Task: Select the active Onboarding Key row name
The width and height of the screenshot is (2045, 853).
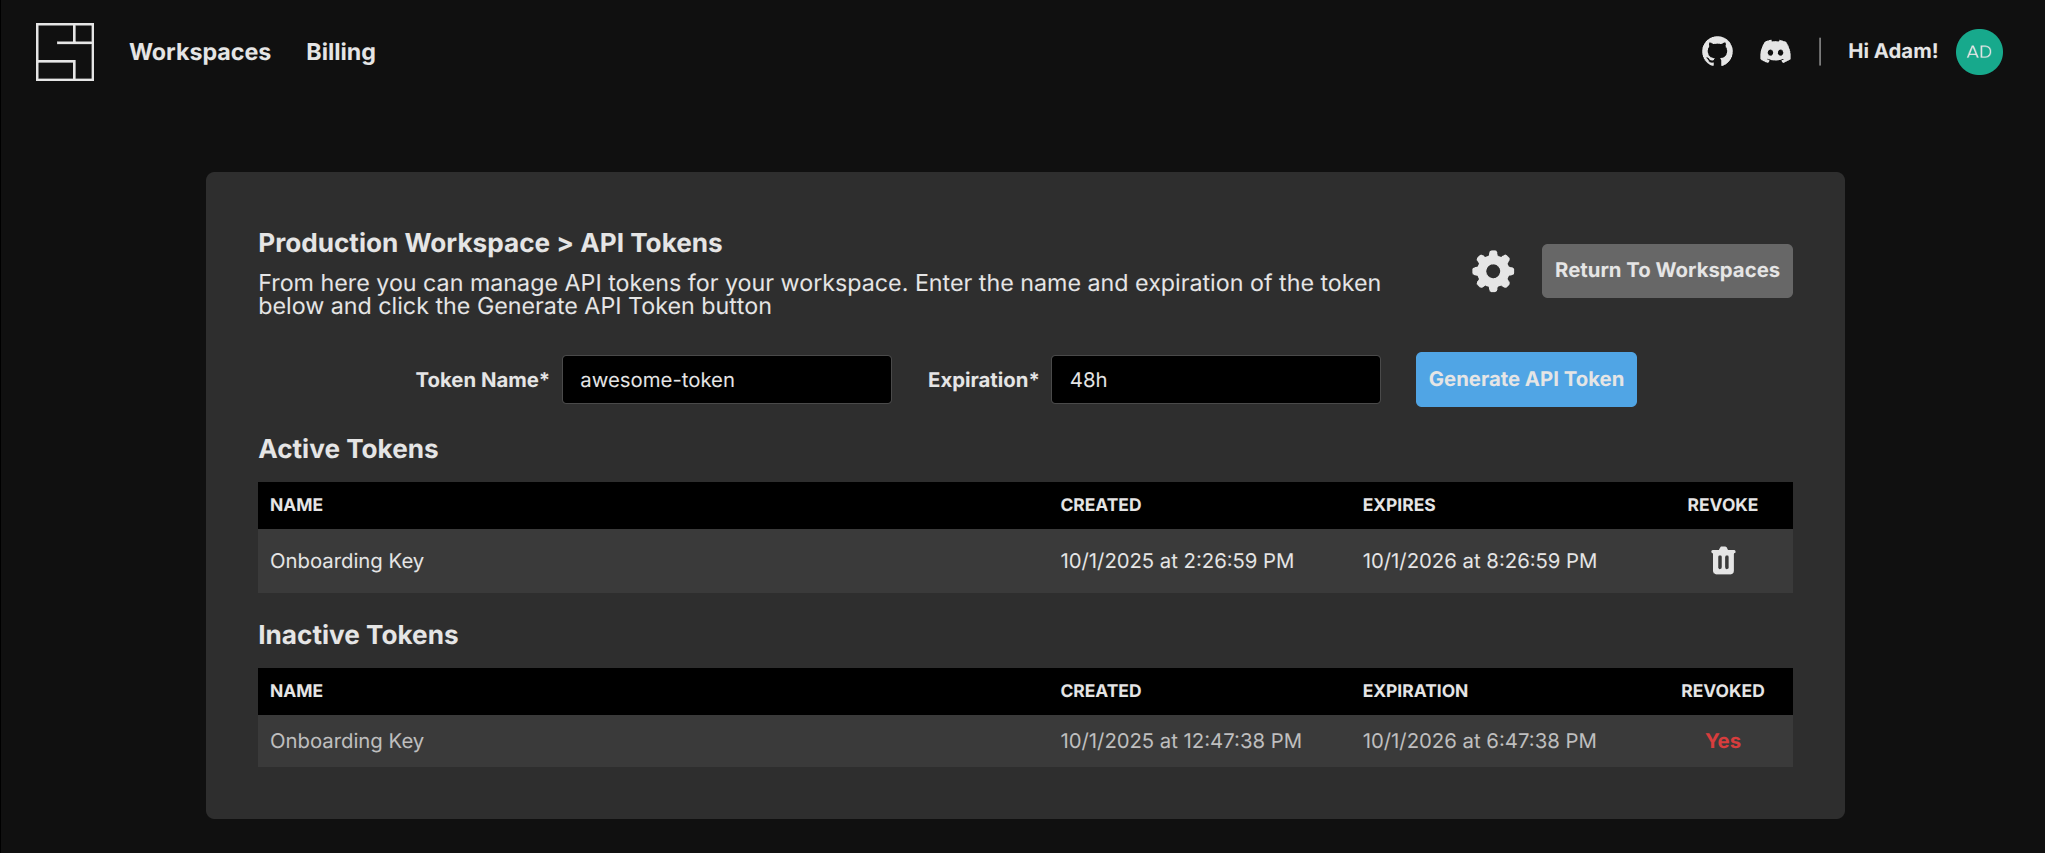Action: coord(347,561)
